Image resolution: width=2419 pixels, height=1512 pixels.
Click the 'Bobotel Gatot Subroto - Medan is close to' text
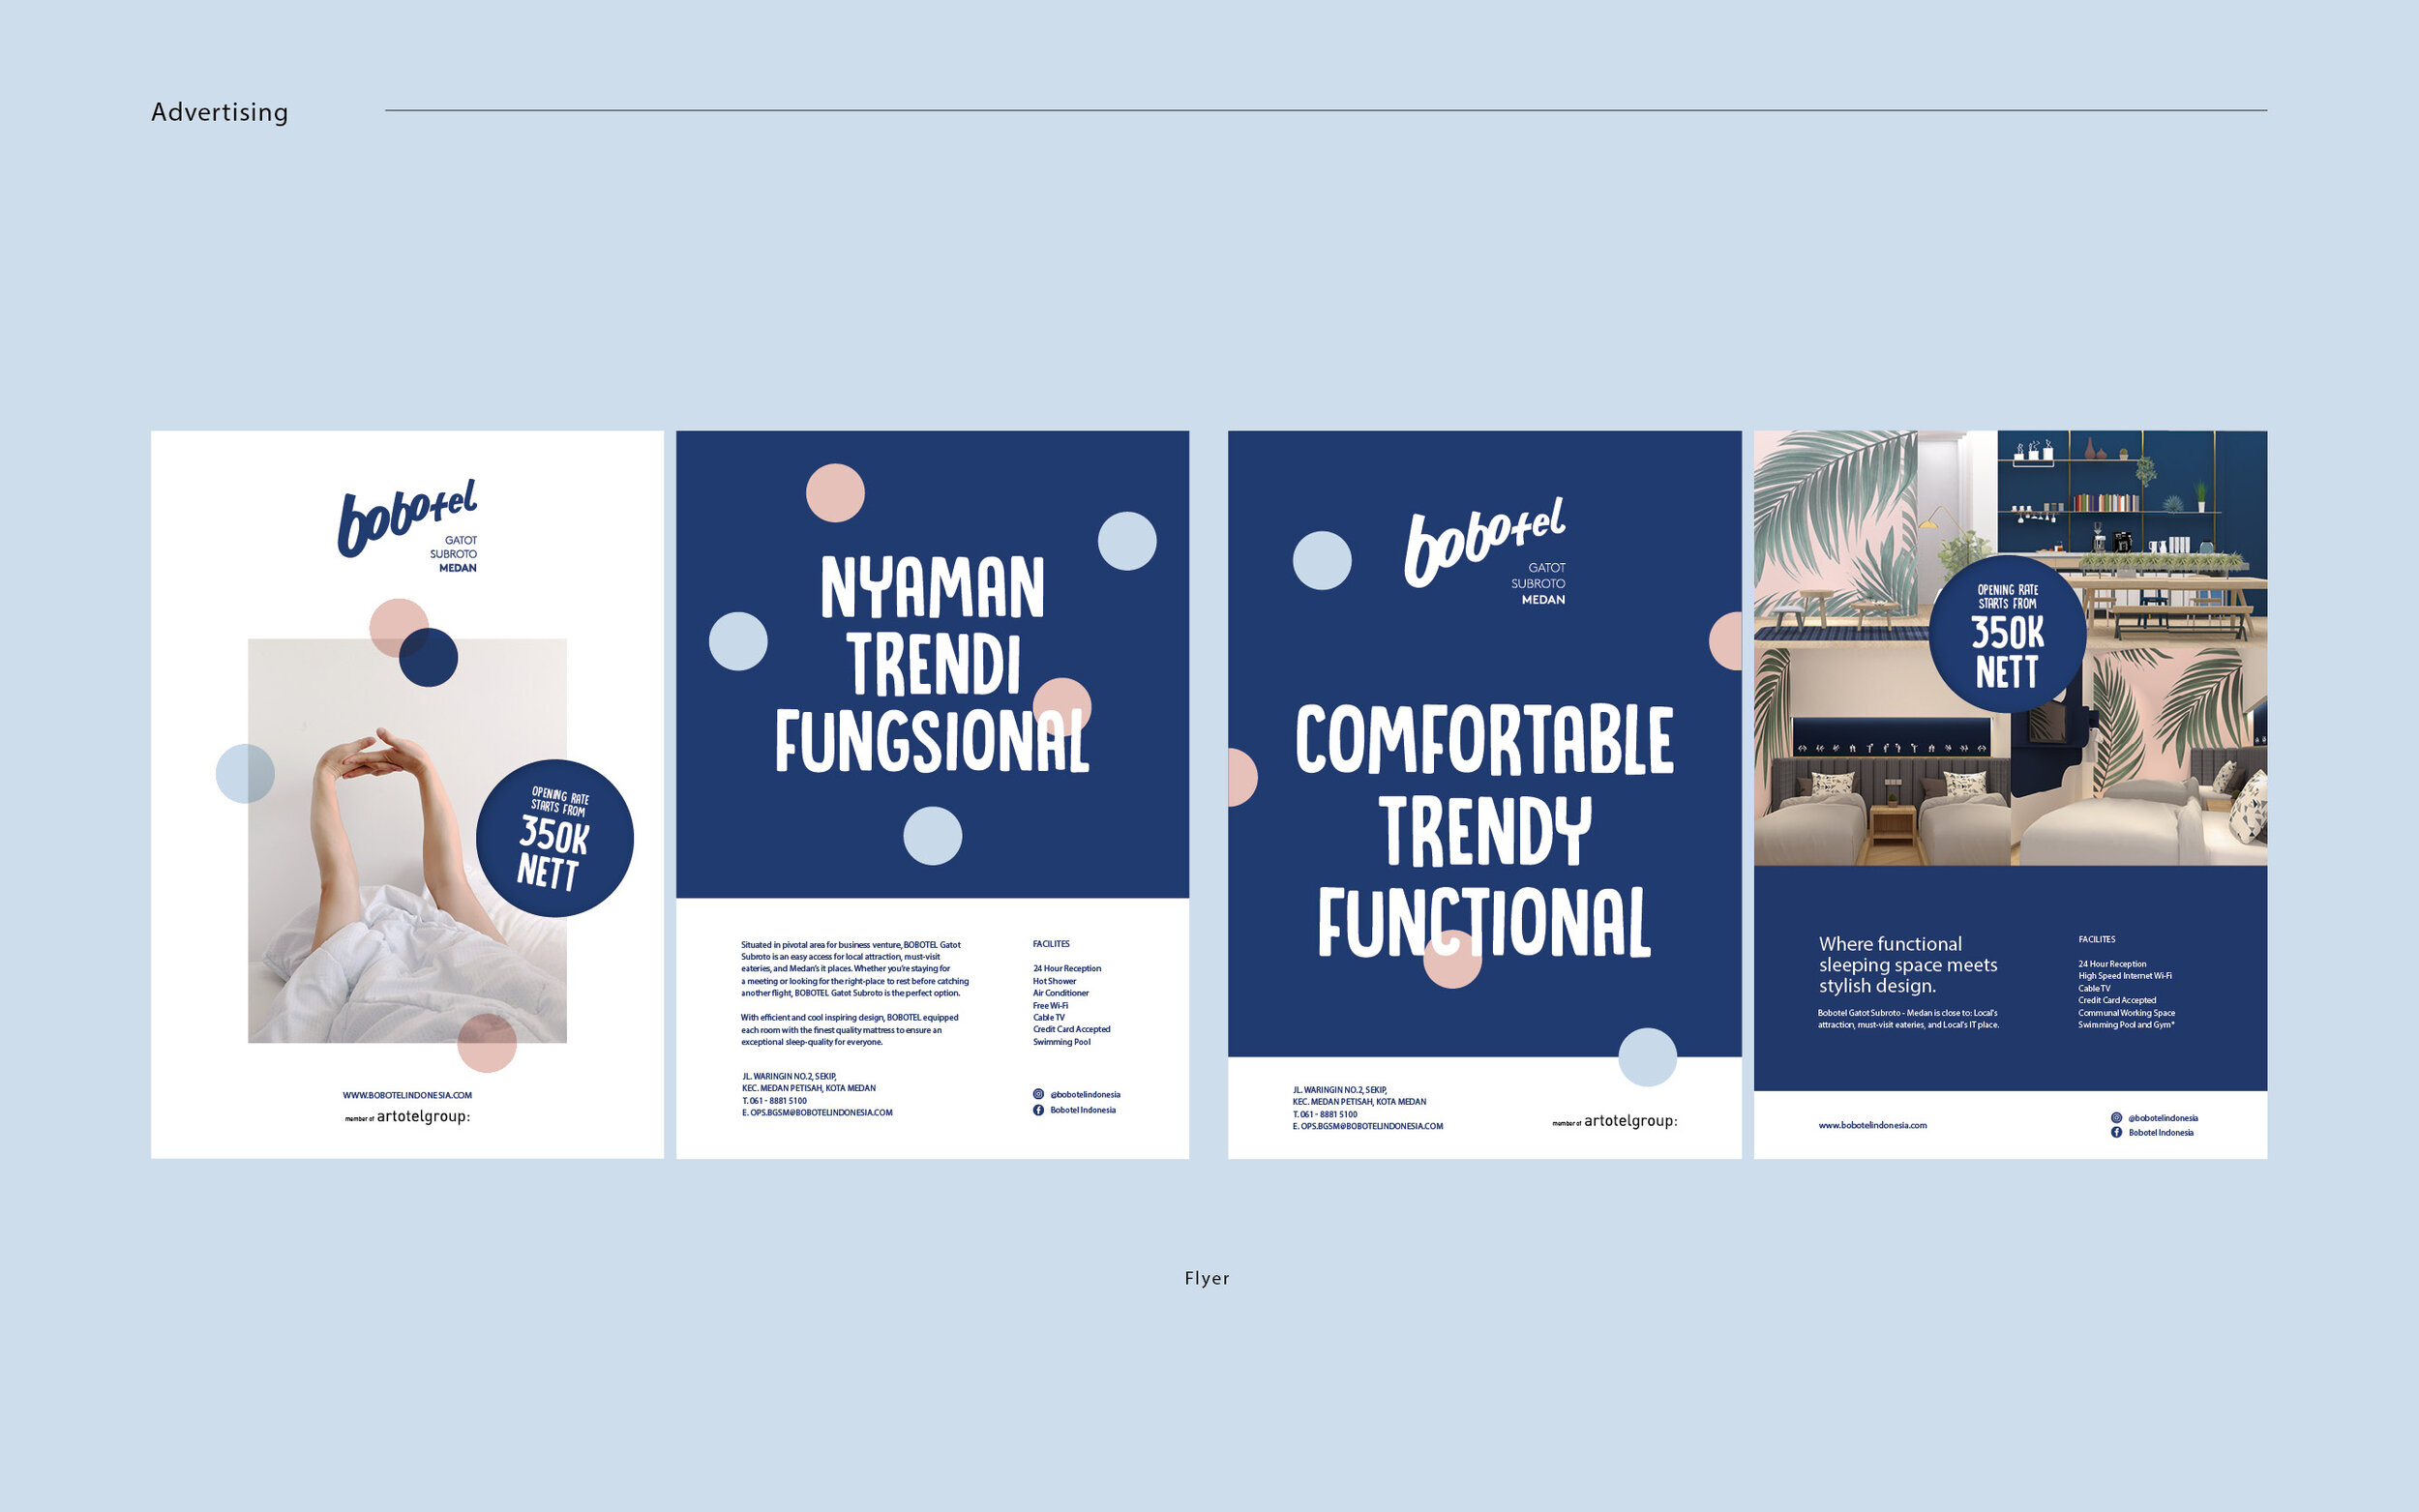(1908, 1019)
